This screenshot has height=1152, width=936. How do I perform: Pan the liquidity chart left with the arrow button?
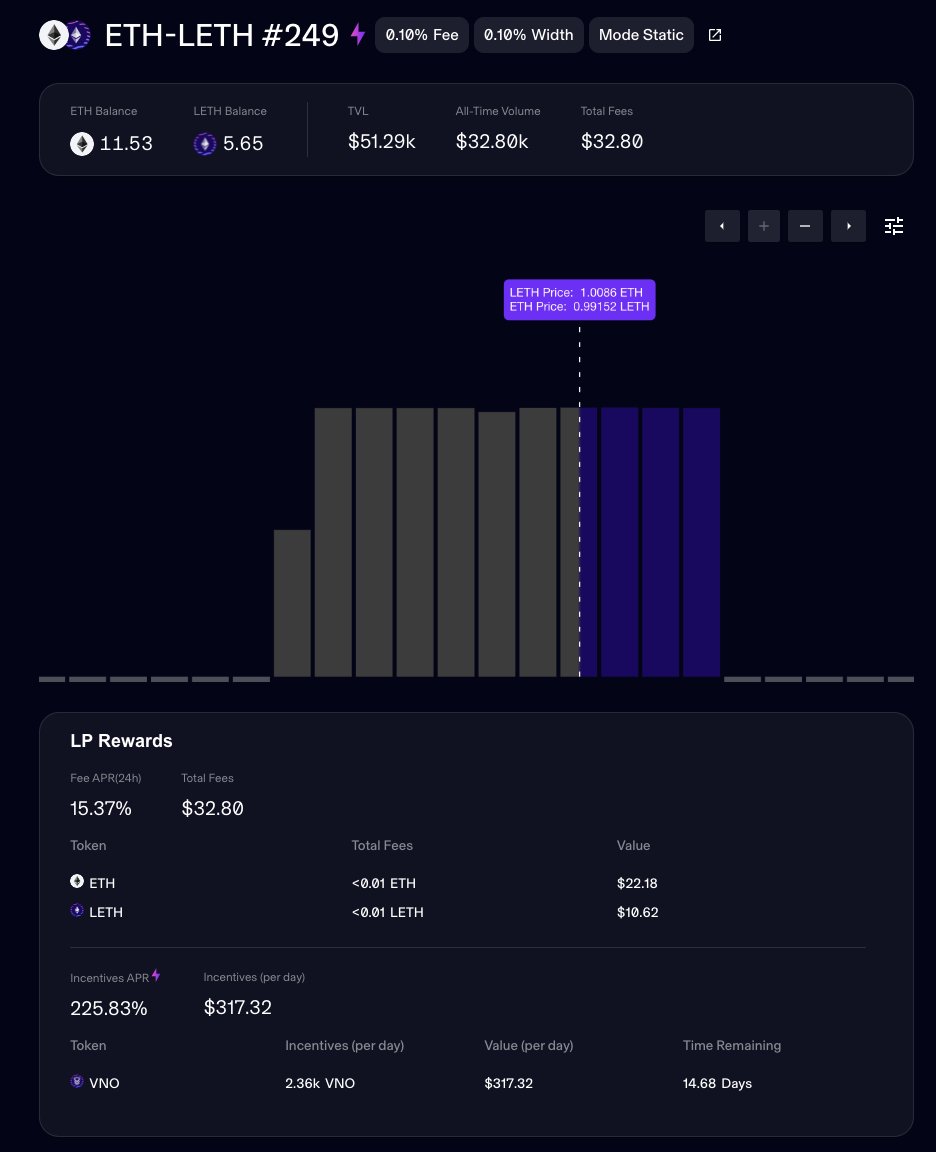point(722,226)
